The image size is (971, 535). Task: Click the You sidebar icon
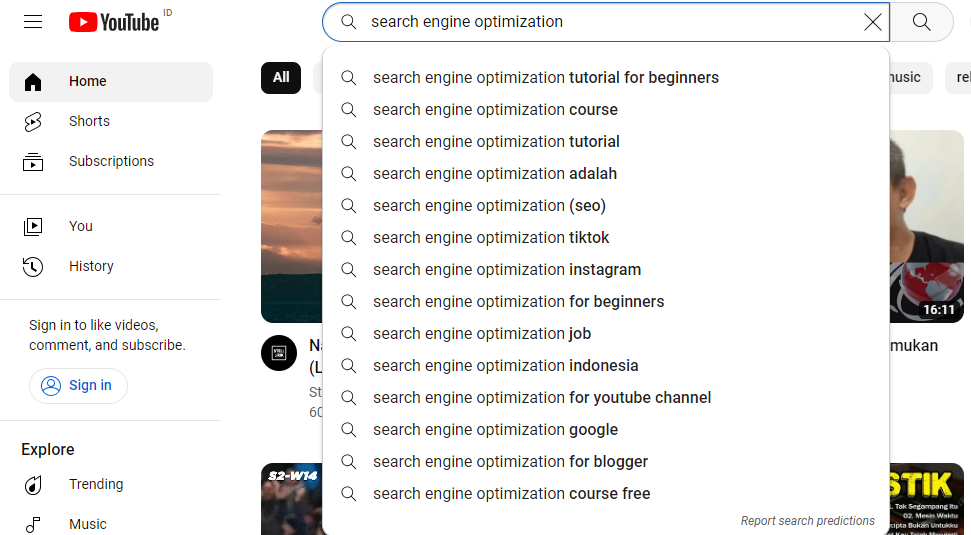point(33,227)
